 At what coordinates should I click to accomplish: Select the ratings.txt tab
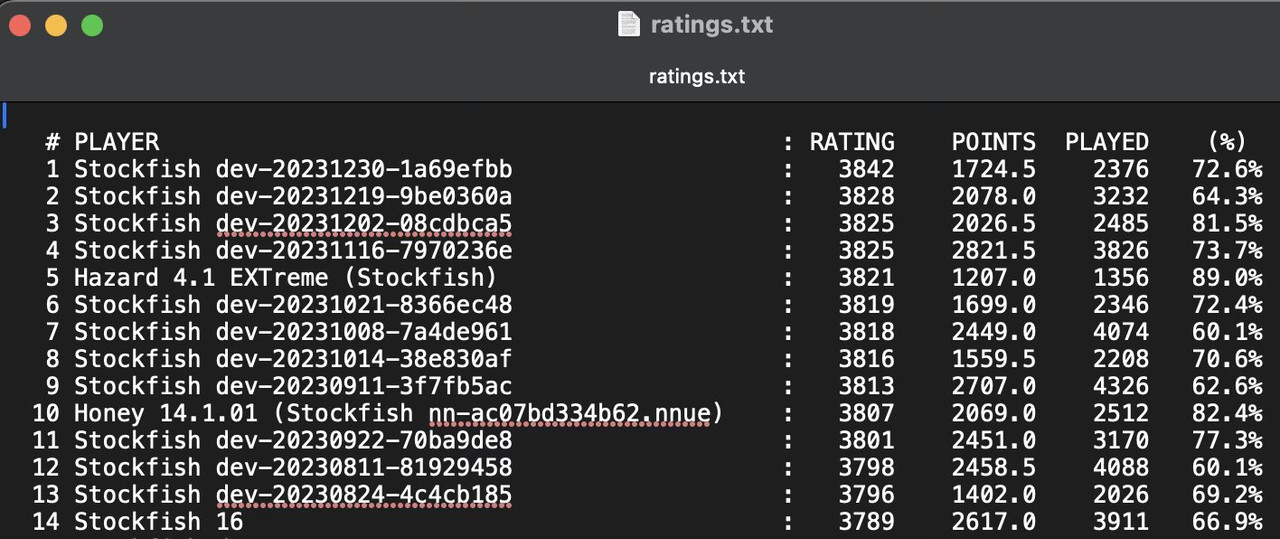[x=696, y=76]
